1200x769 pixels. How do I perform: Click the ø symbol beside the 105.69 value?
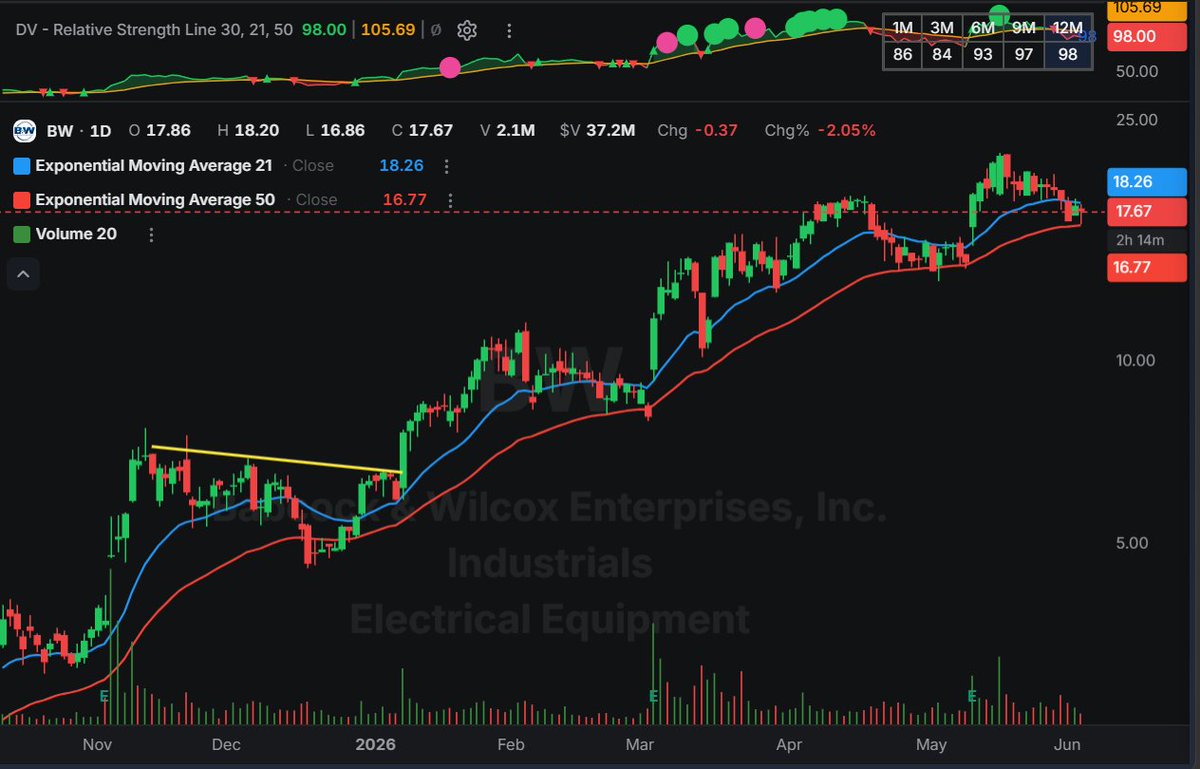(435, 30)
